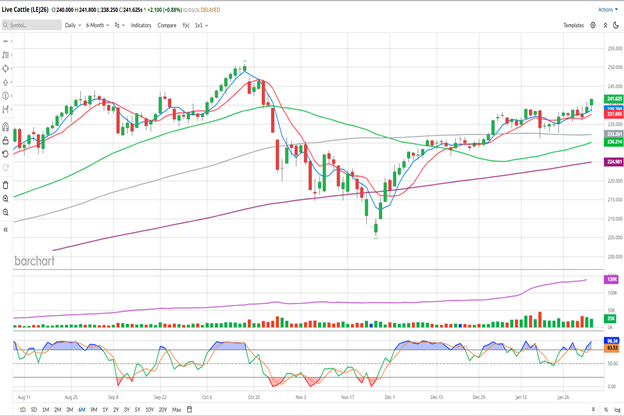The height and width of the screenshot is (416, 624).
Task: Collapse the top toolbar with double chevron
Action: click(x=605, y=25)
